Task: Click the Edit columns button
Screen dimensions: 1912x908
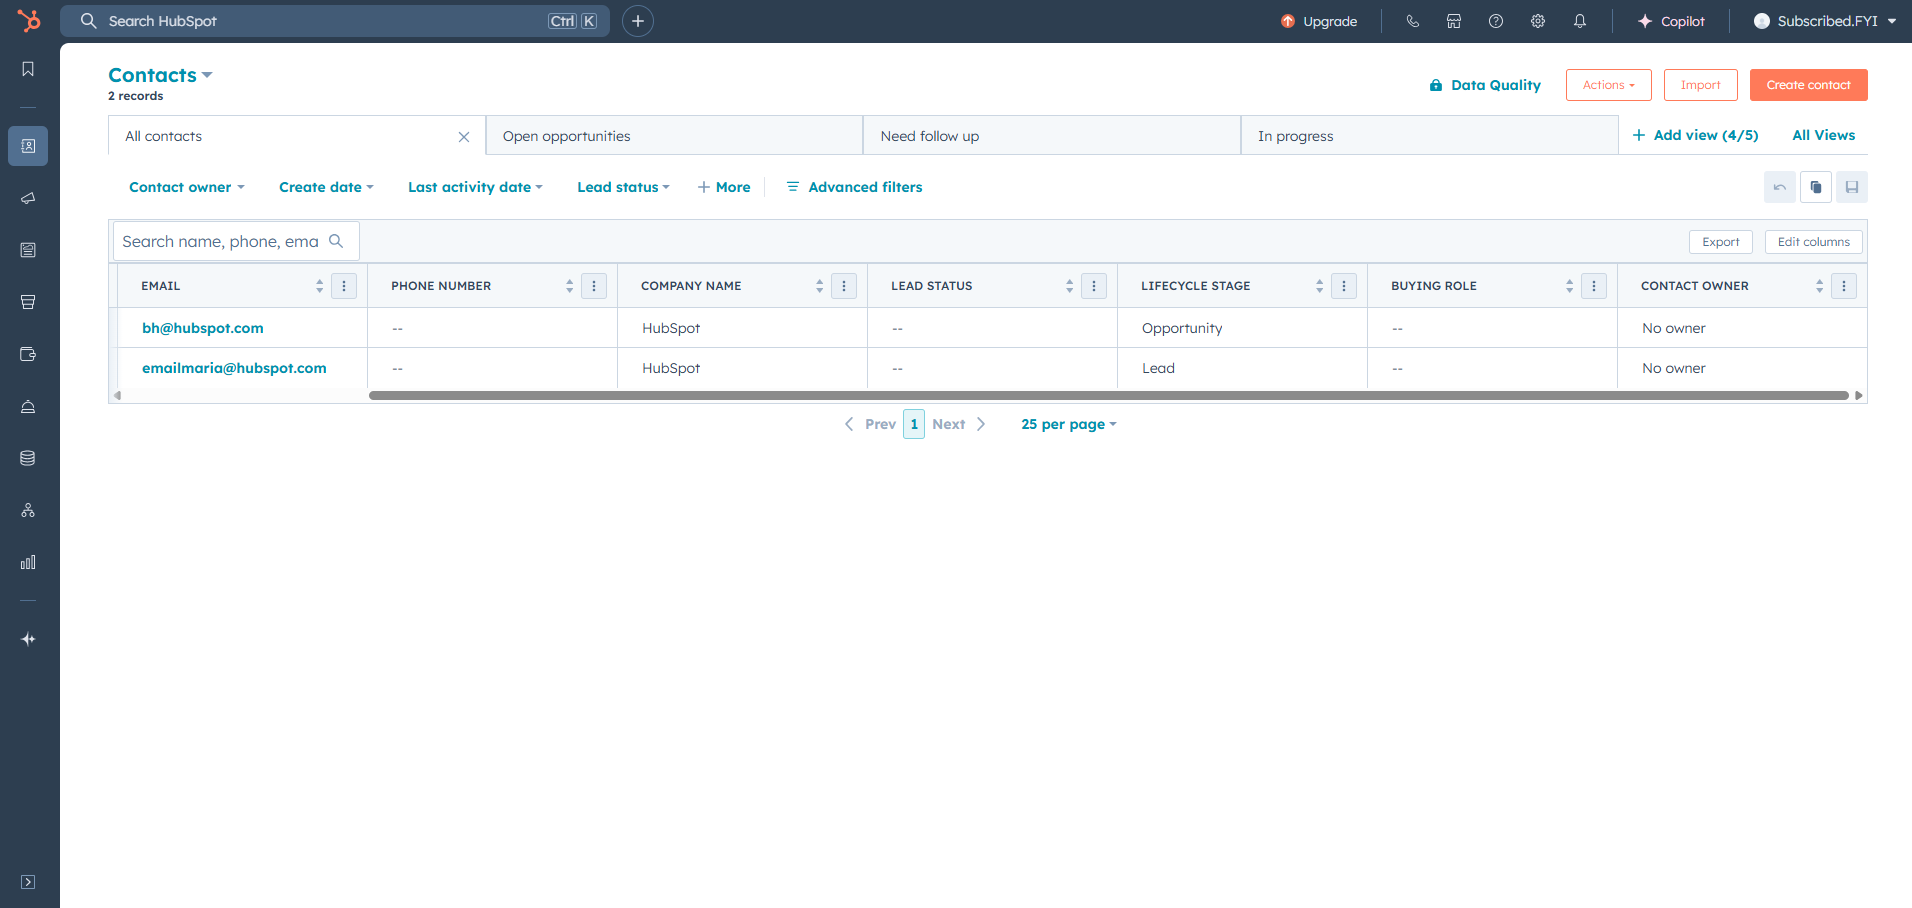Action: point(1813,242)
